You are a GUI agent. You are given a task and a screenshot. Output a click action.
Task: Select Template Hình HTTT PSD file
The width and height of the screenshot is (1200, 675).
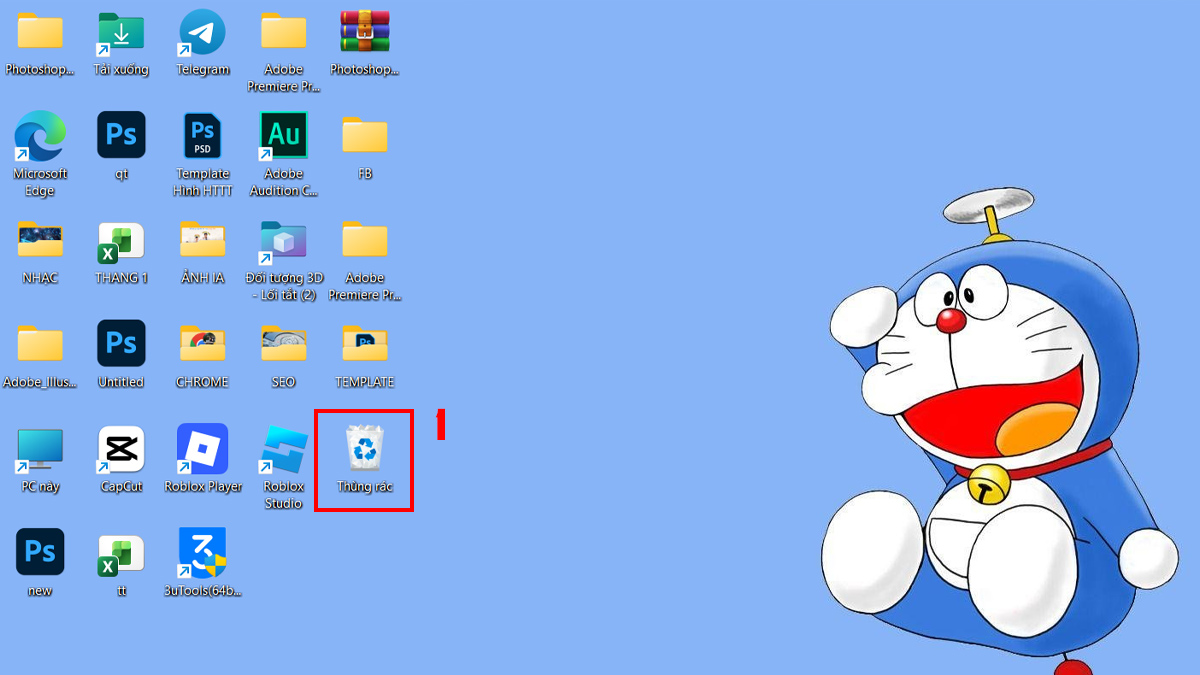202,135
